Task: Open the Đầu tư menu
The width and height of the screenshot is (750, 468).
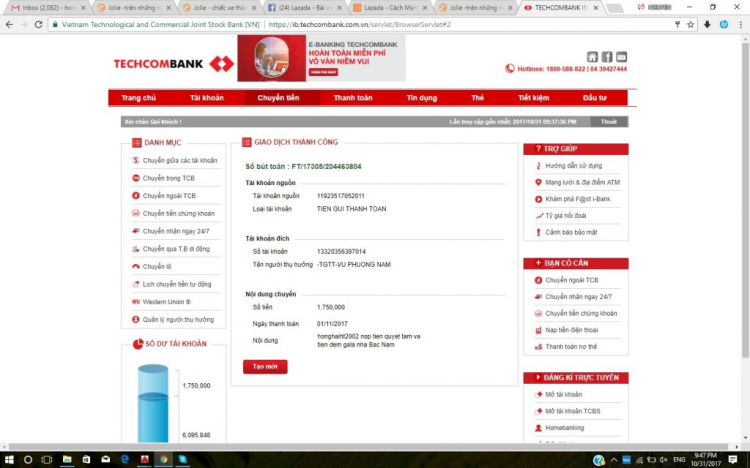Action: (x=595, y=98)
